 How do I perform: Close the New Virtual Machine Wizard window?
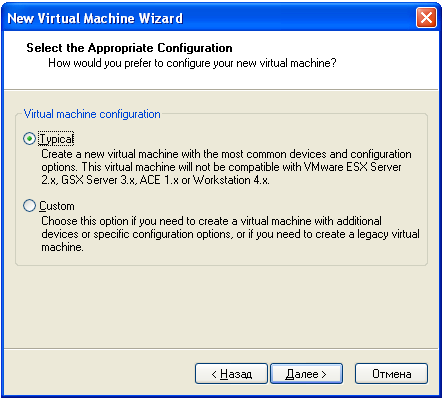pyautogui.click(x=426, y=18)
